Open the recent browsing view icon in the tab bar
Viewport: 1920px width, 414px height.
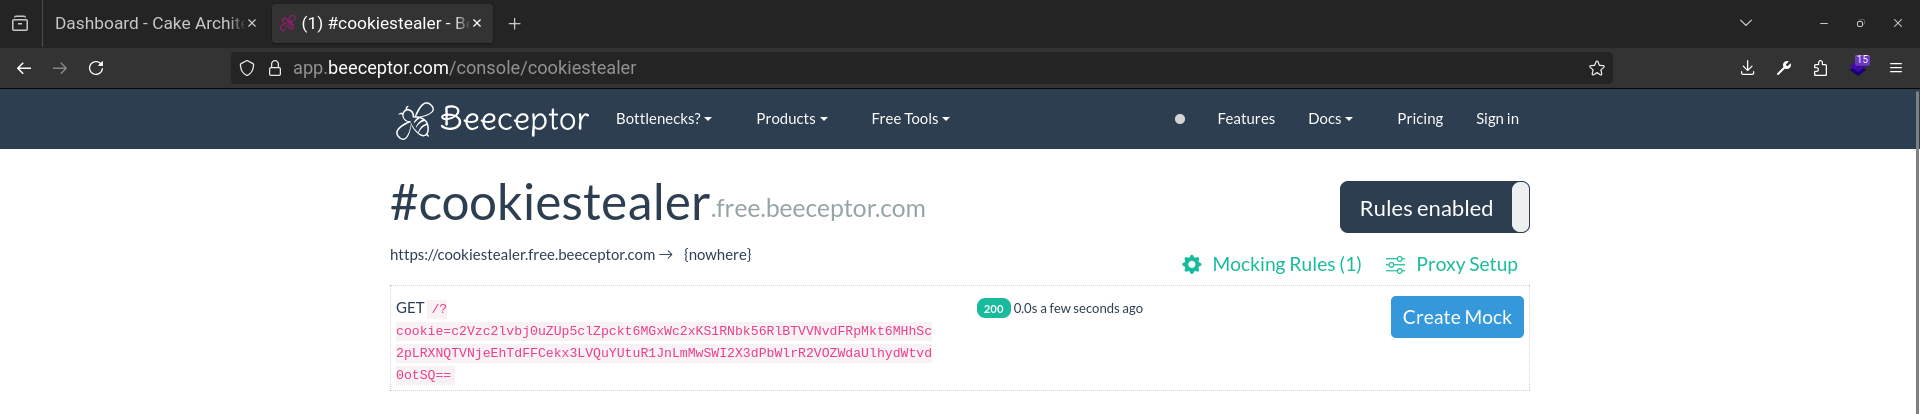20,23
